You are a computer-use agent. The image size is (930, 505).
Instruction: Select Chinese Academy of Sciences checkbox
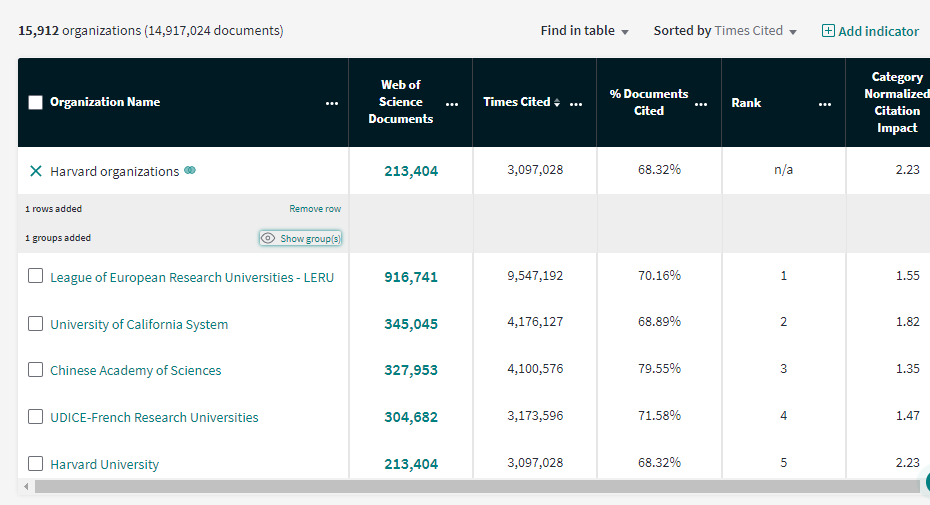point(36,370)
